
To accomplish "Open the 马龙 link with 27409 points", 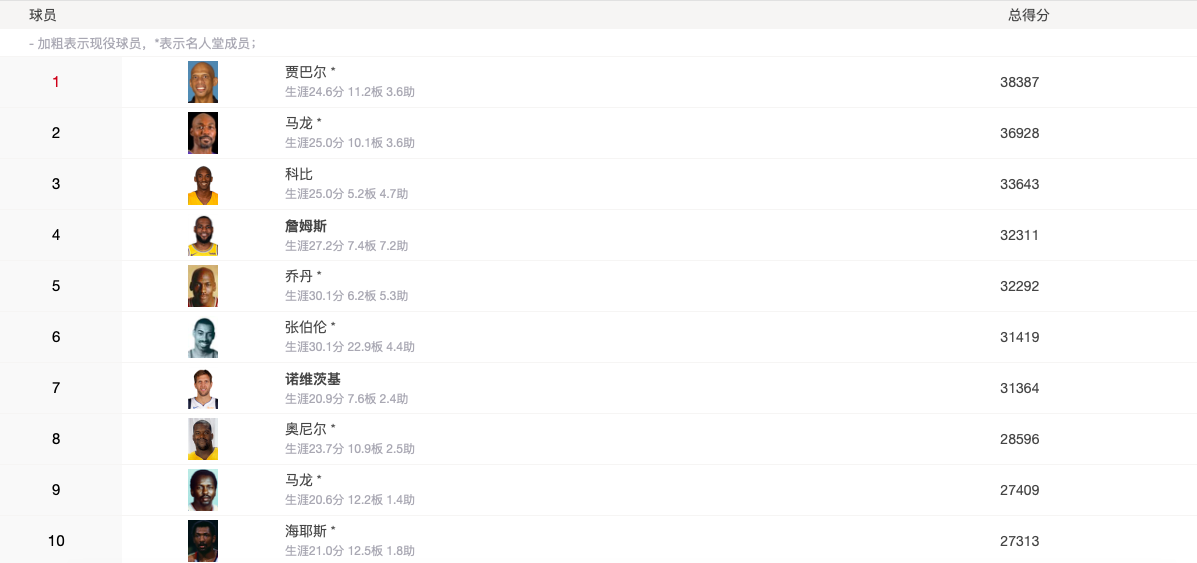I will point(298,480).
